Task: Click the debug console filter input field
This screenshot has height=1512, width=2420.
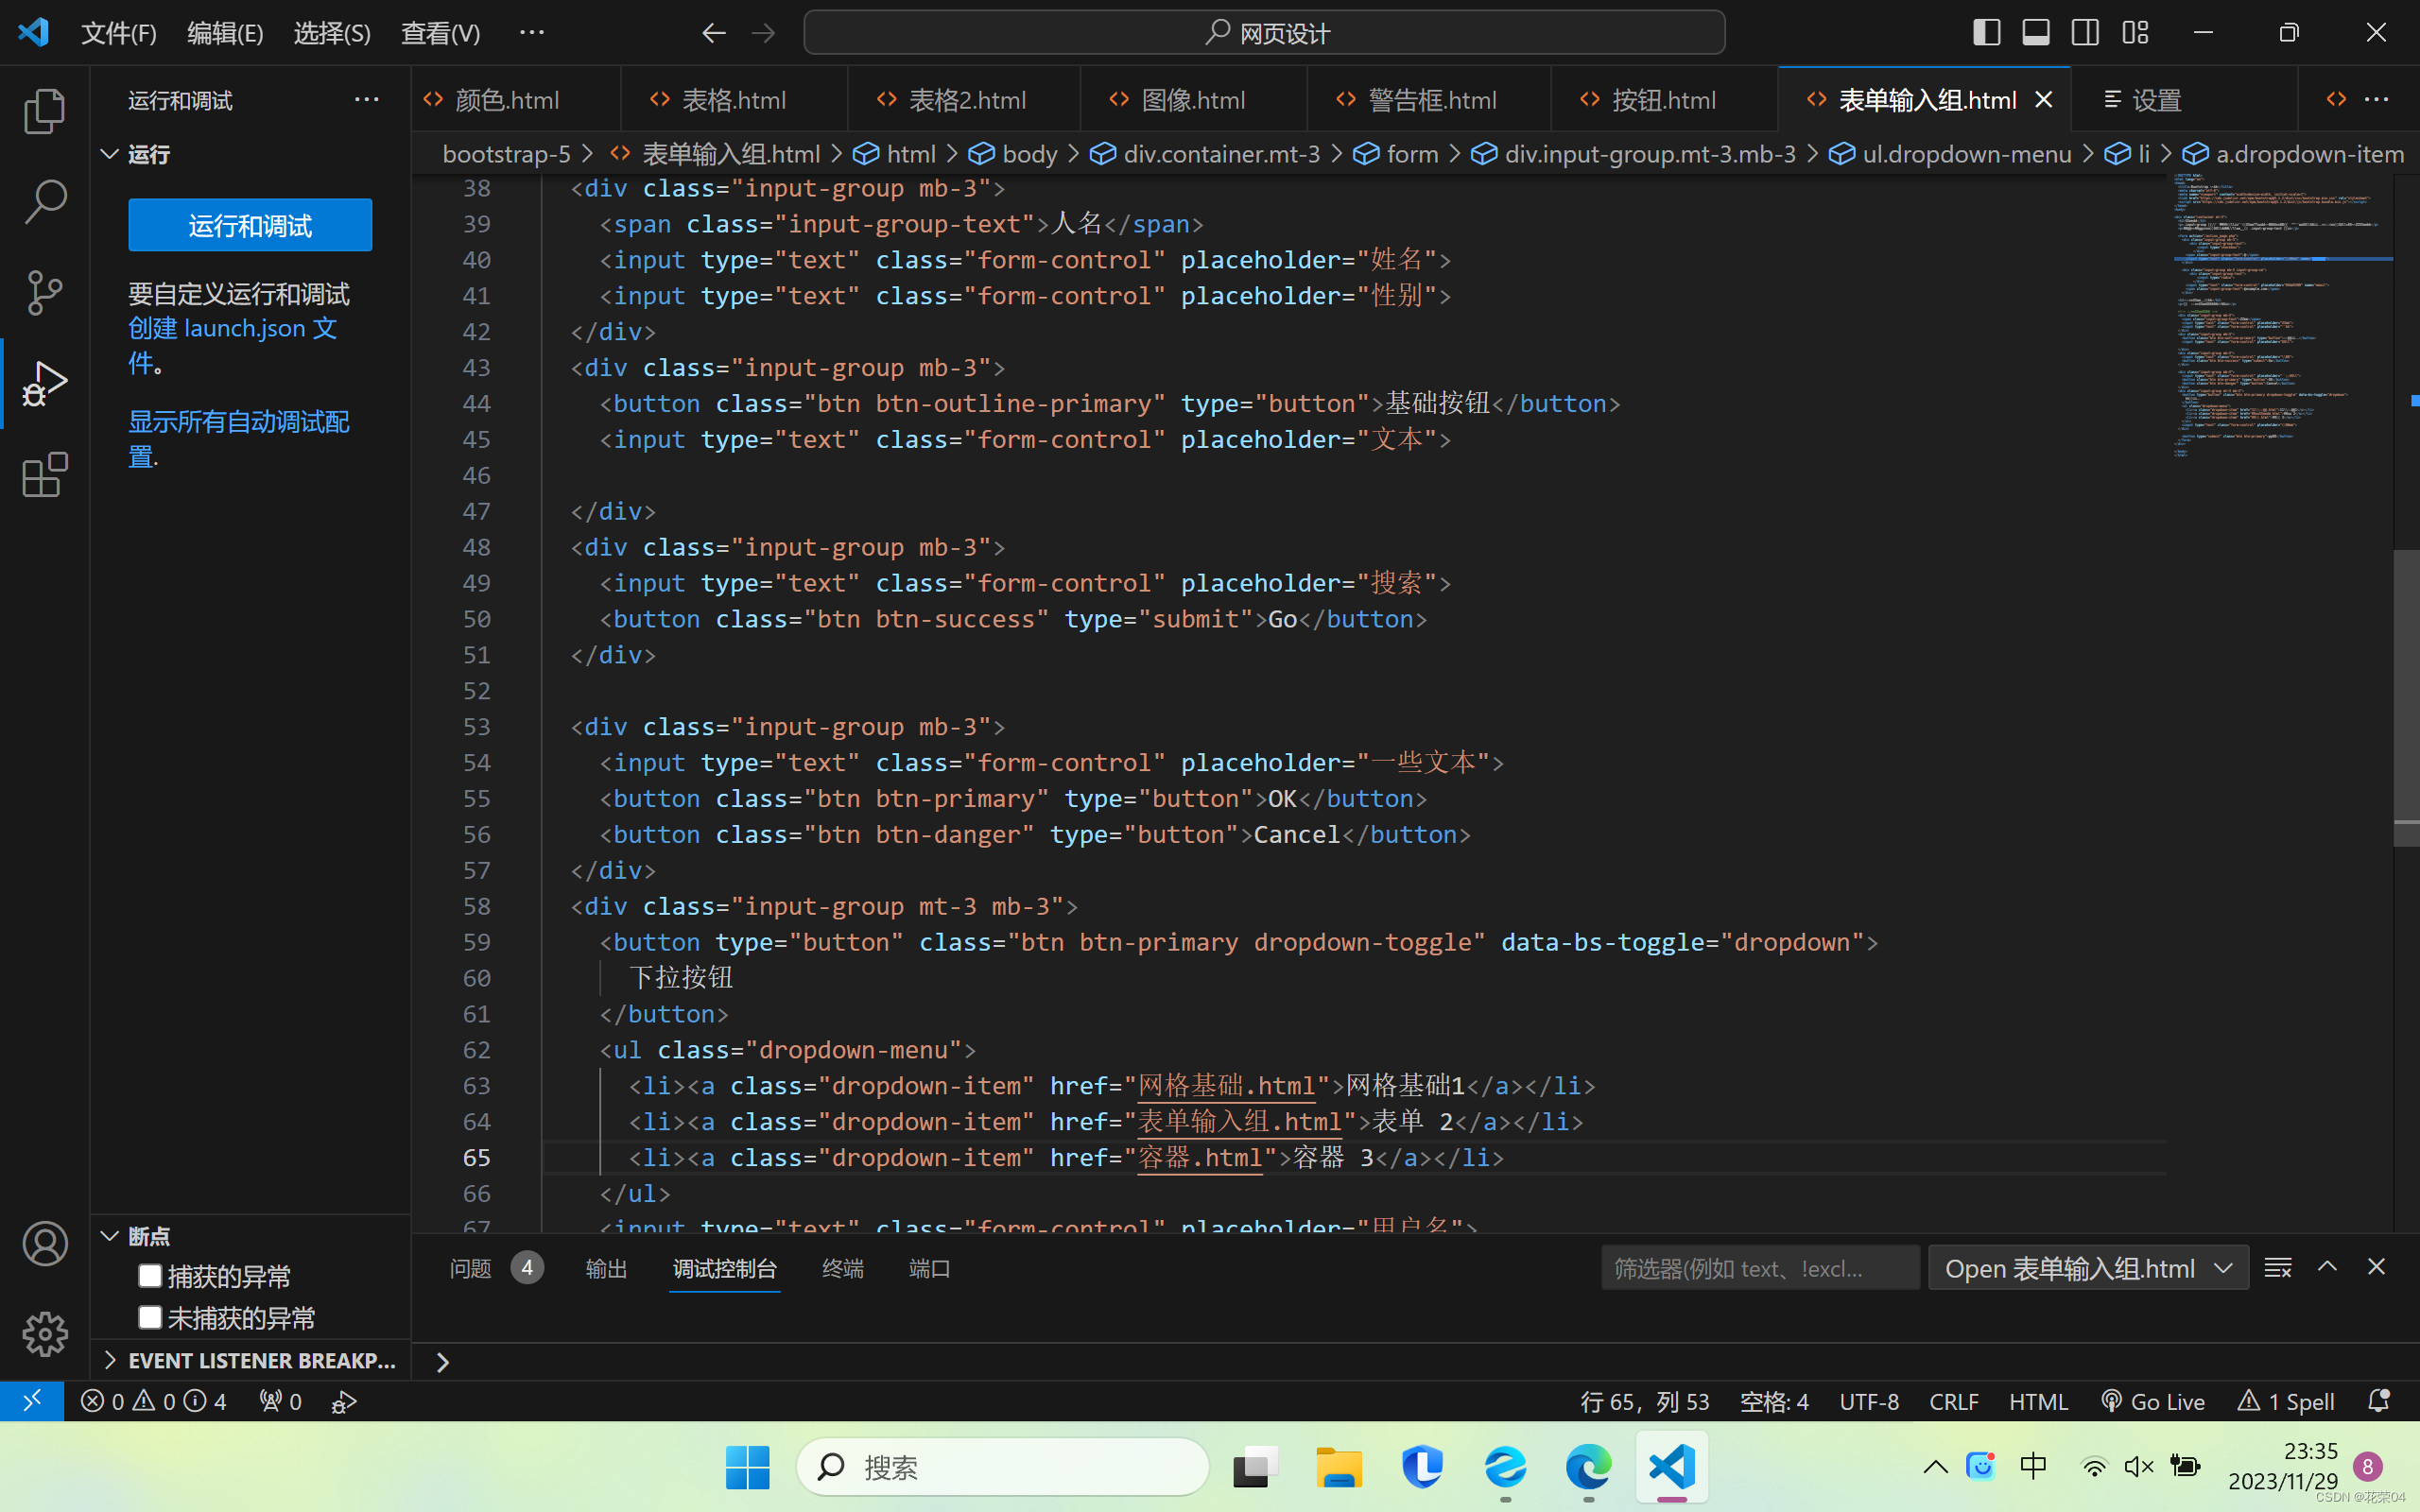Action: coord(1758,1268)
